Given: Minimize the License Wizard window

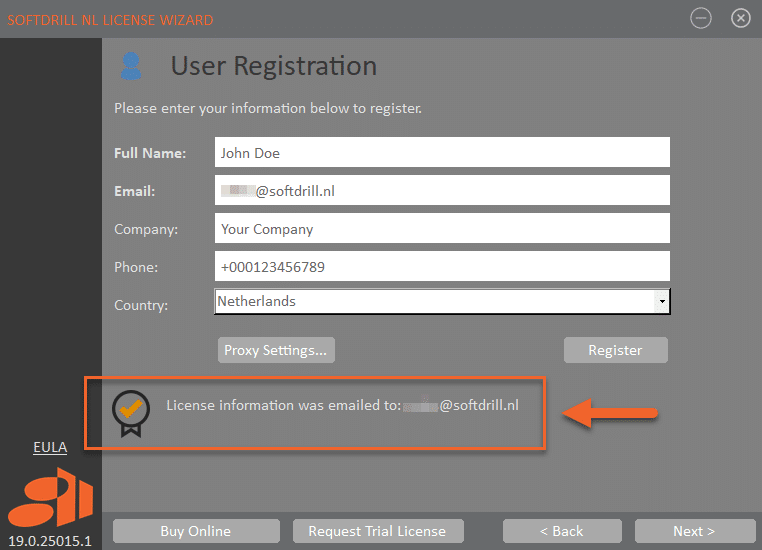Looking at the screenshot, I should pos(701,18).
